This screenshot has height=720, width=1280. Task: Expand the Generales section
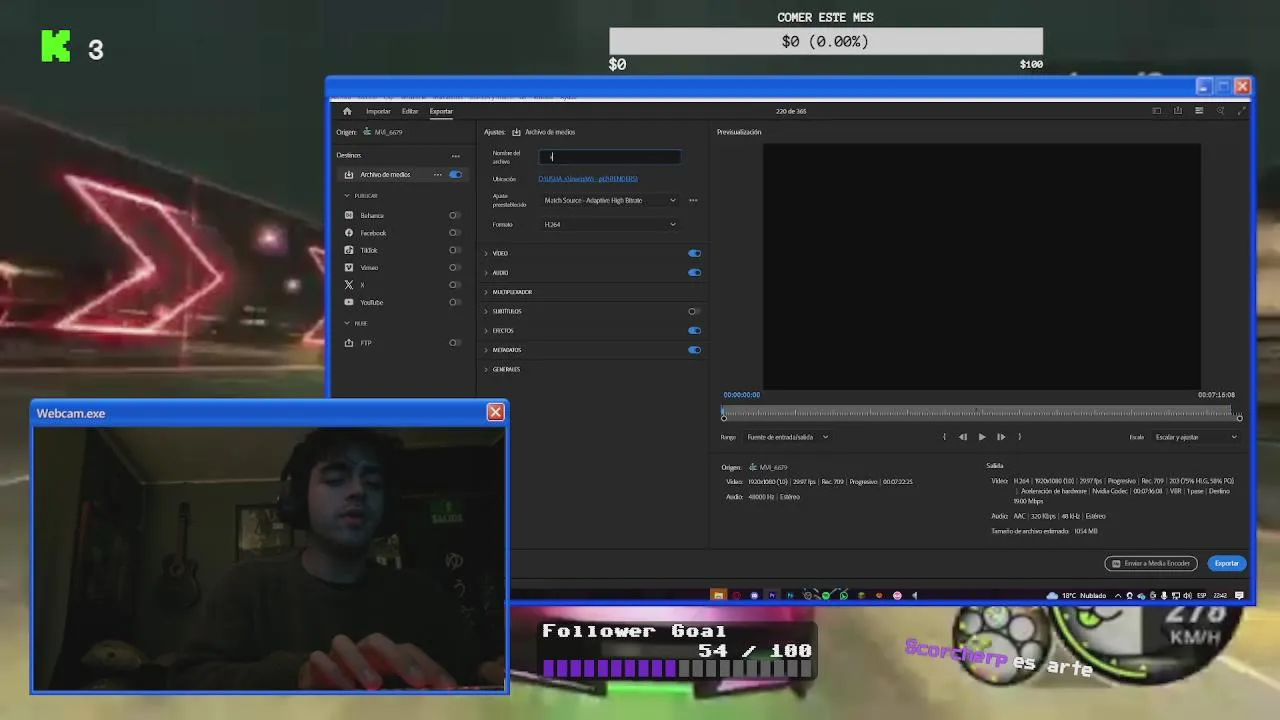click(487, 369)
